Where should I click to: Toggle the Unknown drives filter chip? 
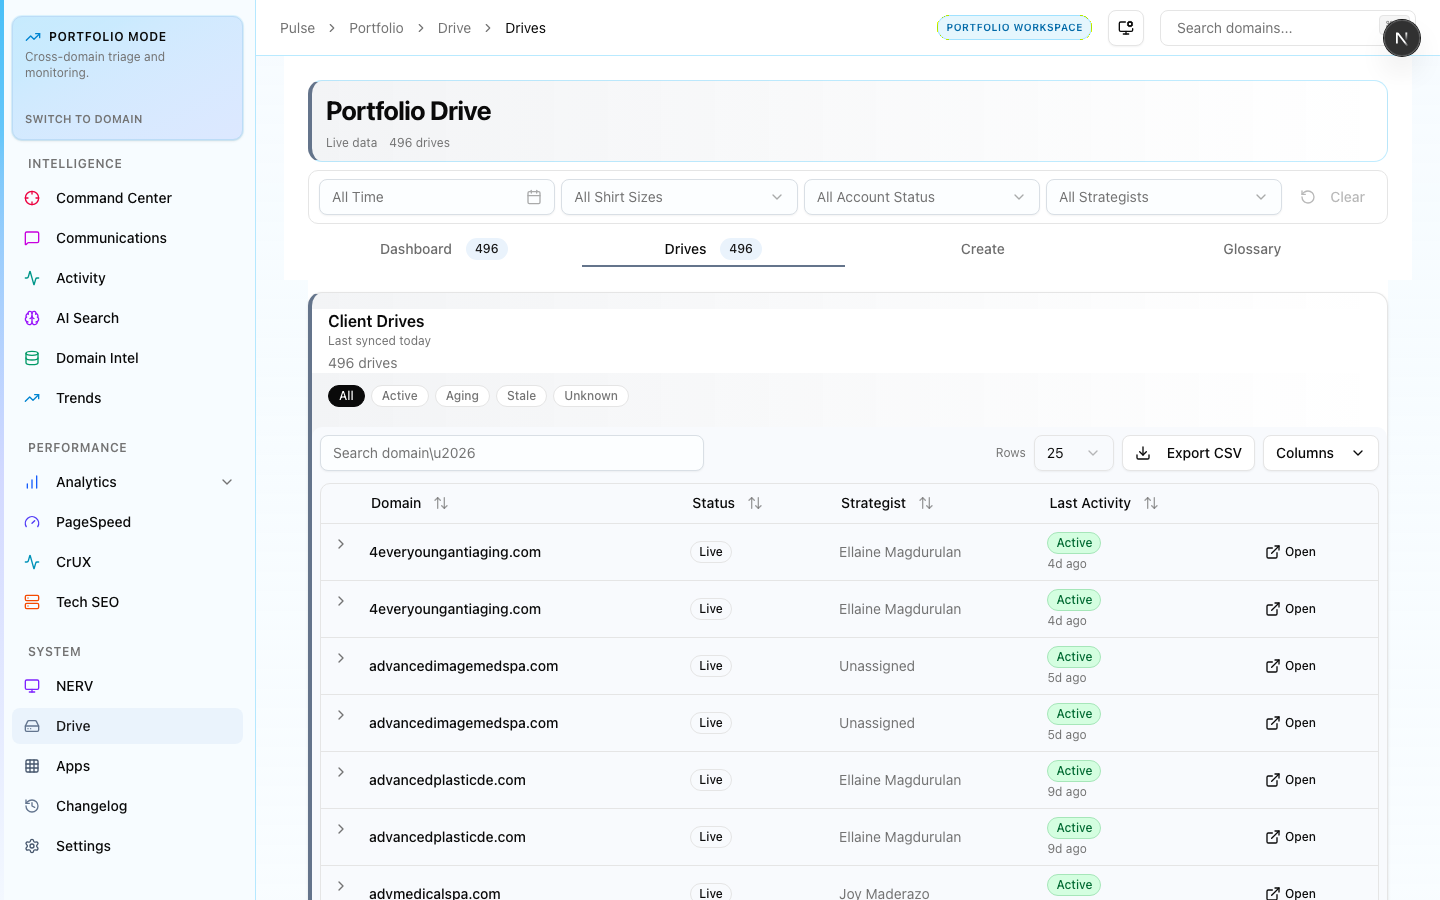590,396
